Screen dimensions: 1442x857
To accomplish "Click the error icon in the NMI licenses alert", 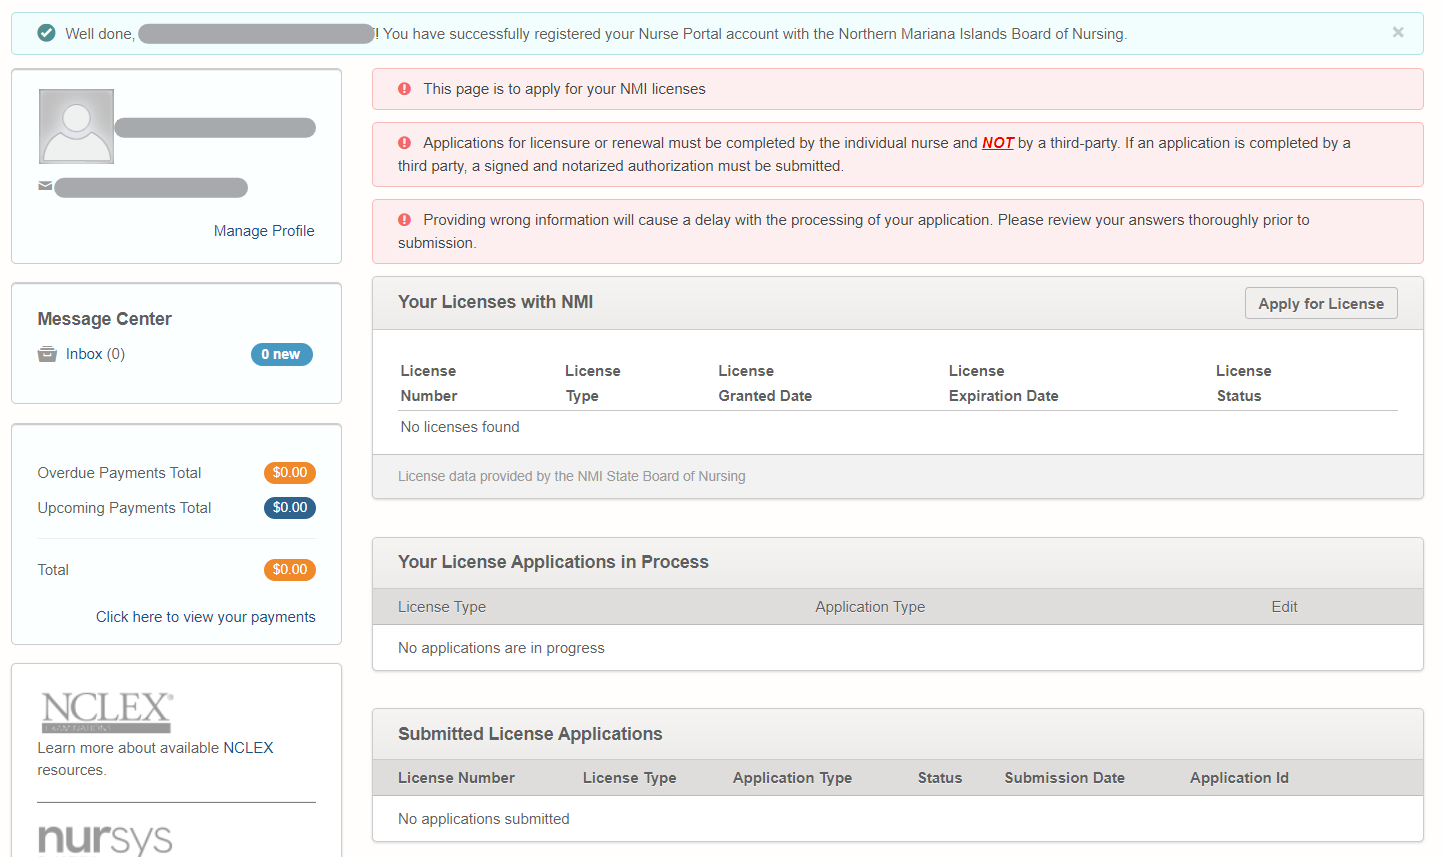I will [404, 88].
